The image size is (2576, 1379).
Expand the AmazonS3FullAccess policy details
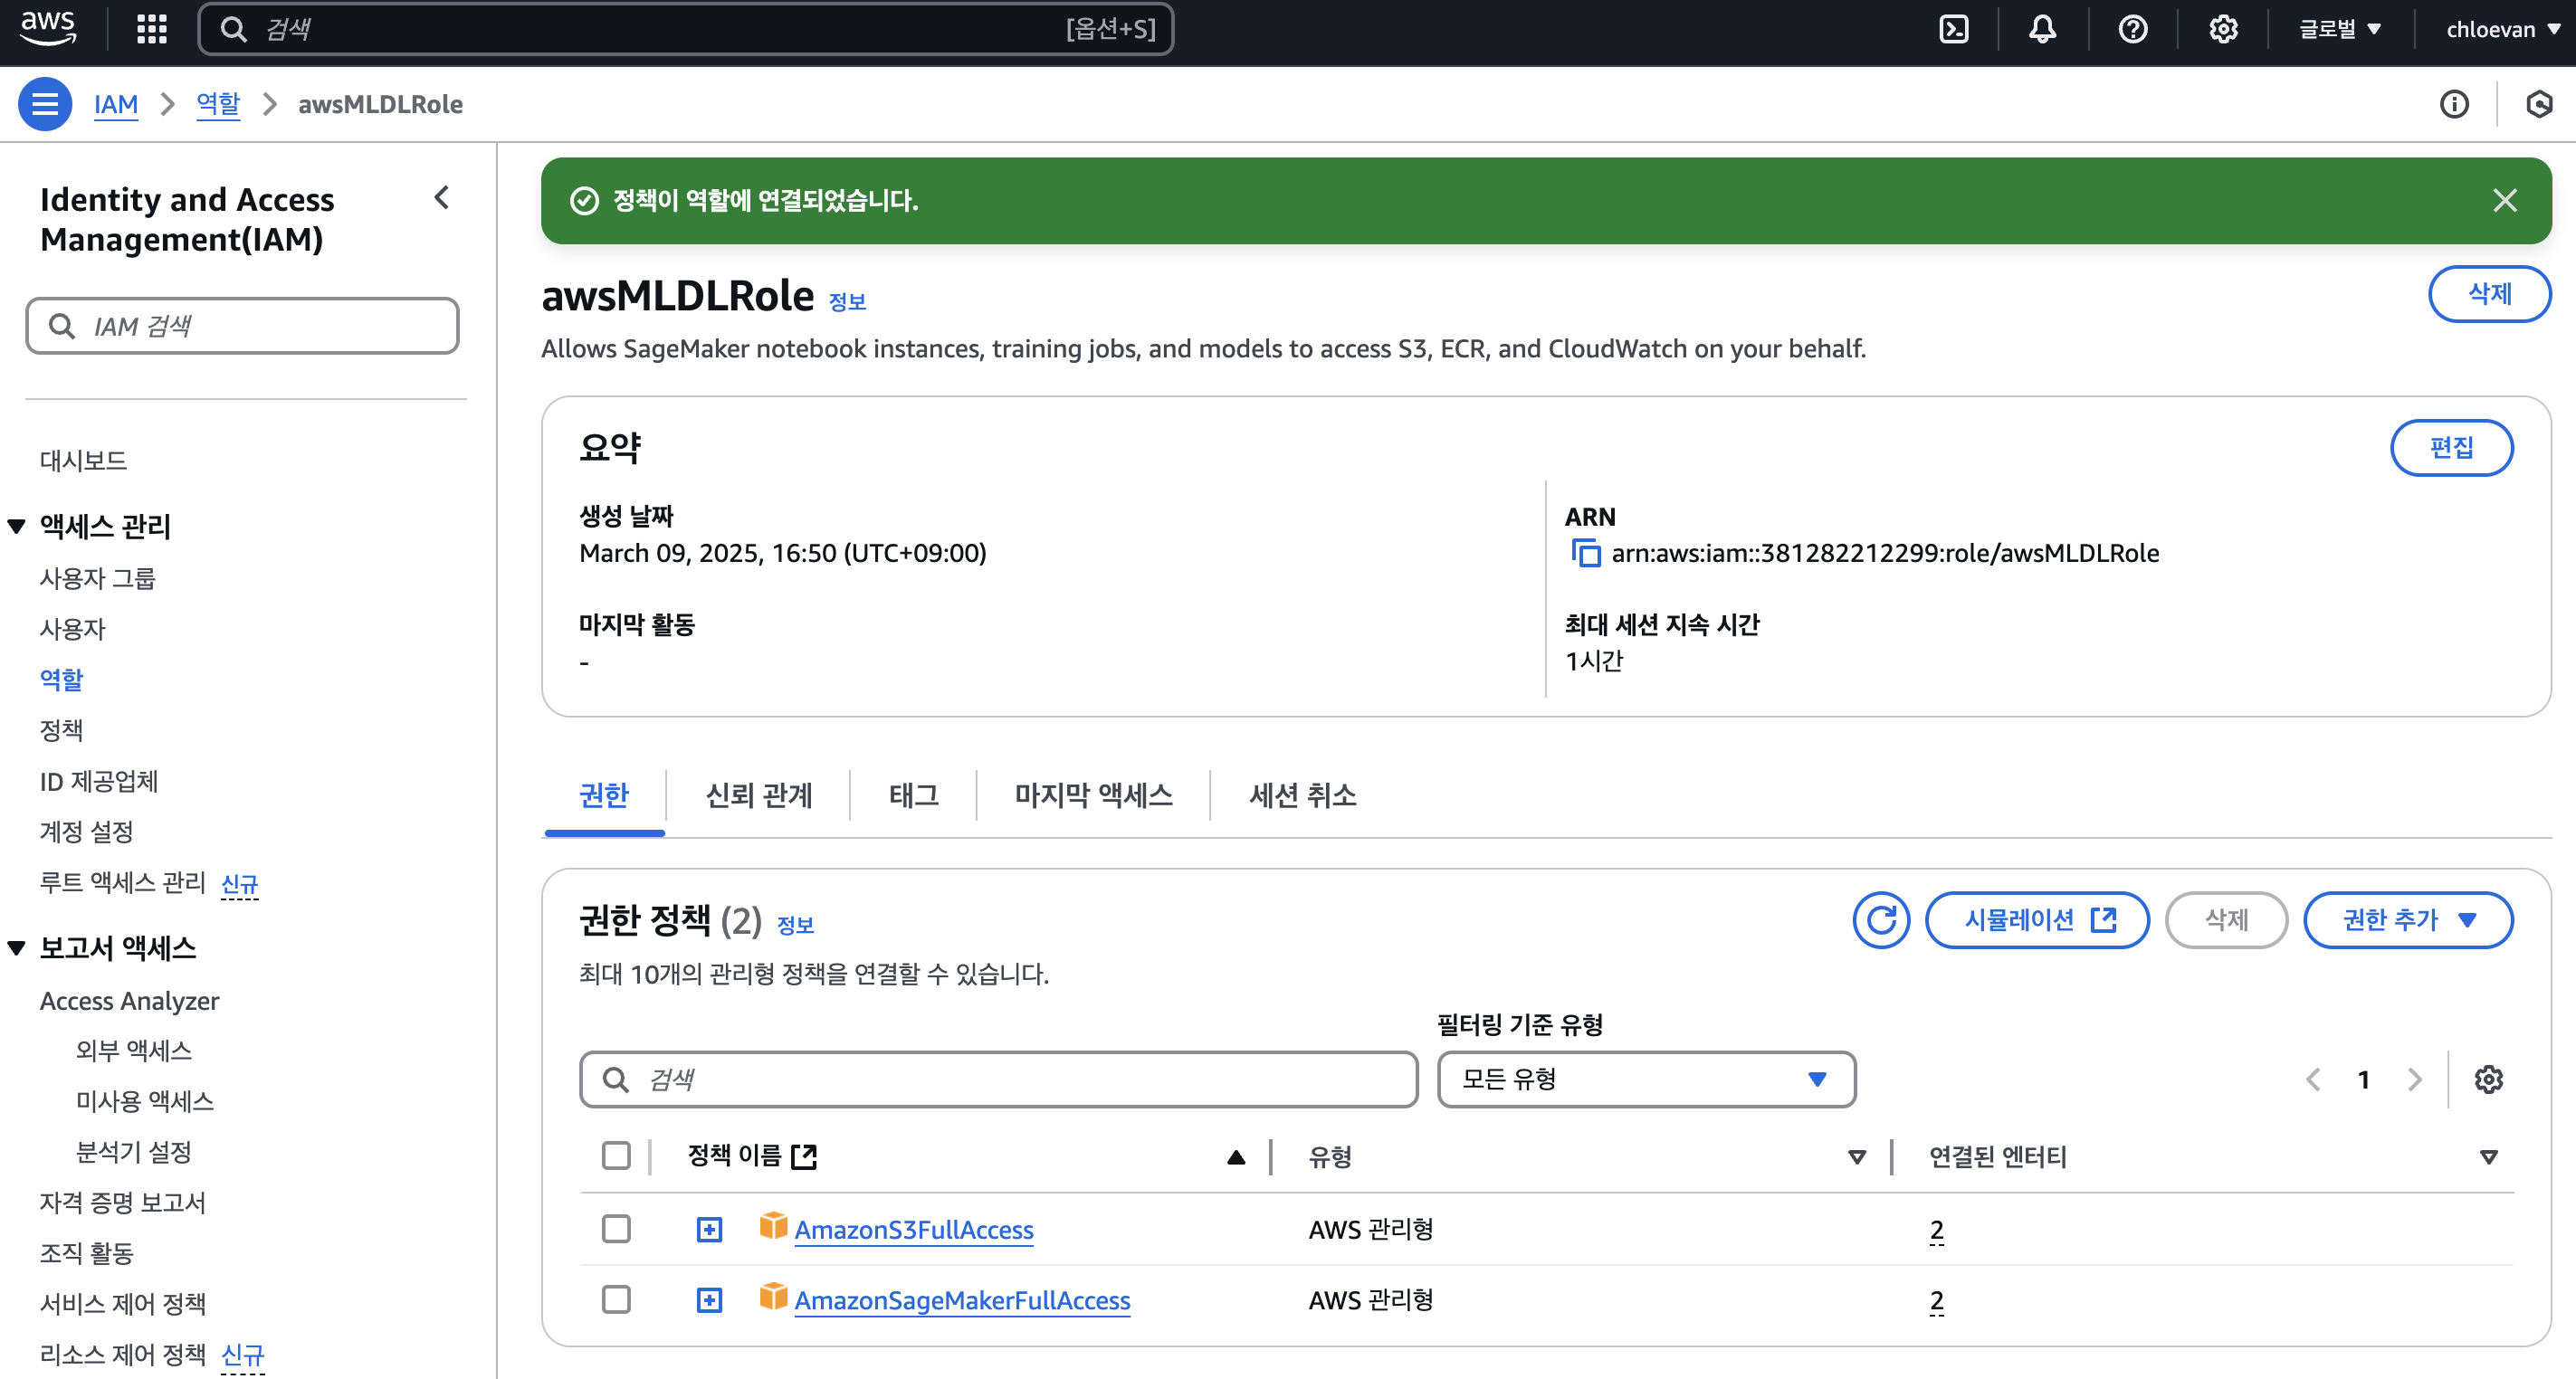point(709,1229)
